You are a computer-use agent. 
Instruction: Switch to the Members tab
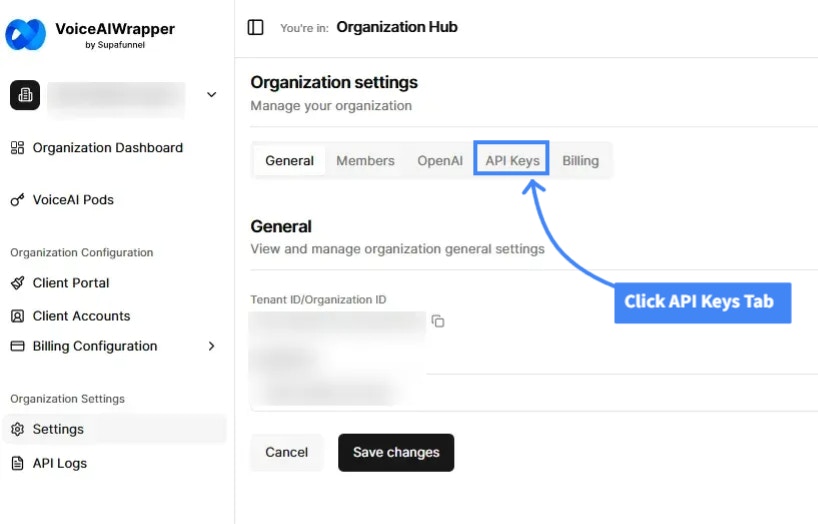pos(365,161)
